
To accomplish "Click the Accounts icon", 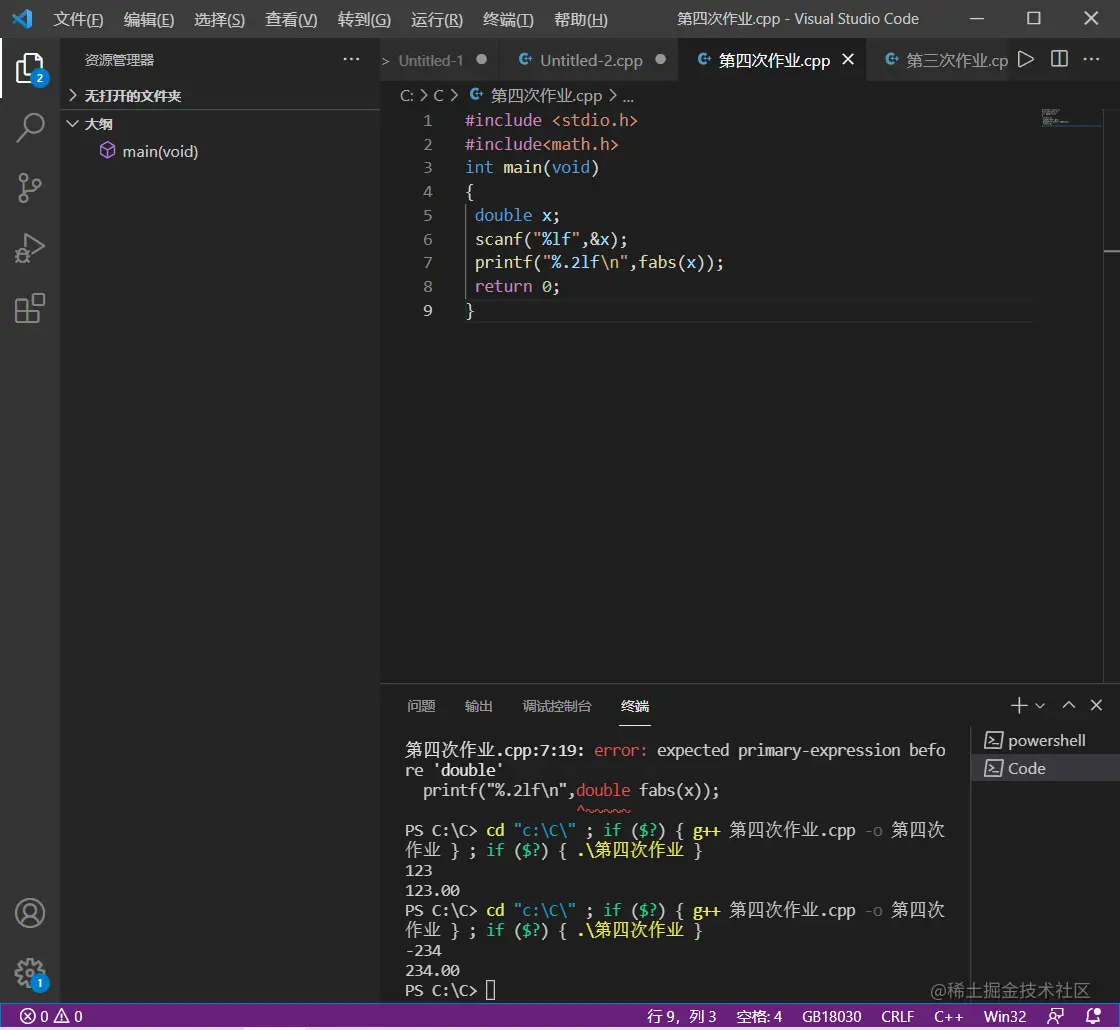I will click(30, 913).
